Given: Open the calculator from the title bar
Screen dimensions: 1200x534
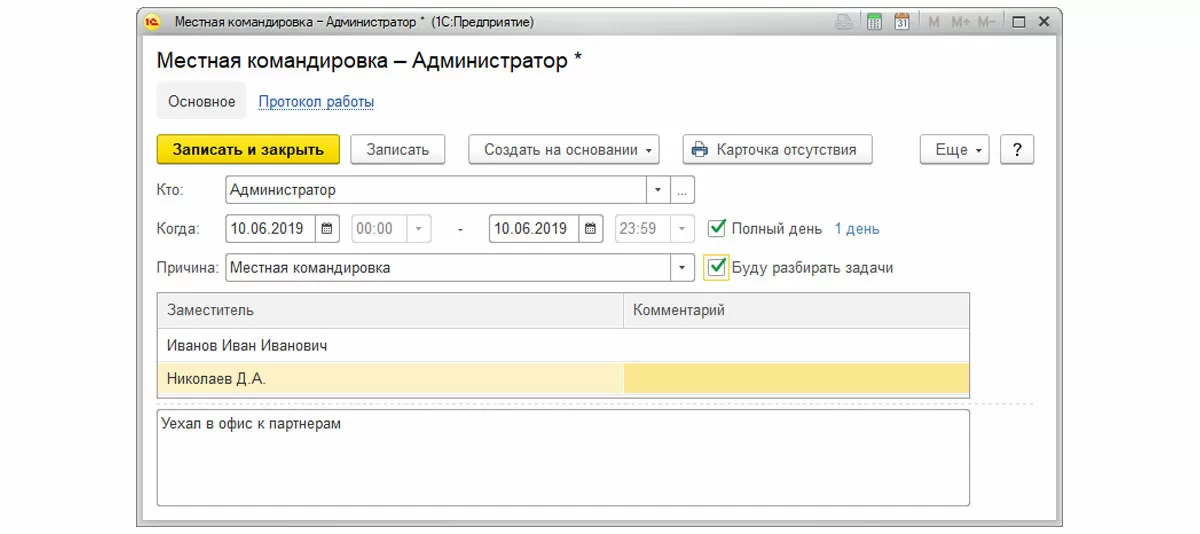Looking at the screenshot, I should pyautogui.click(x=874, y=22).
